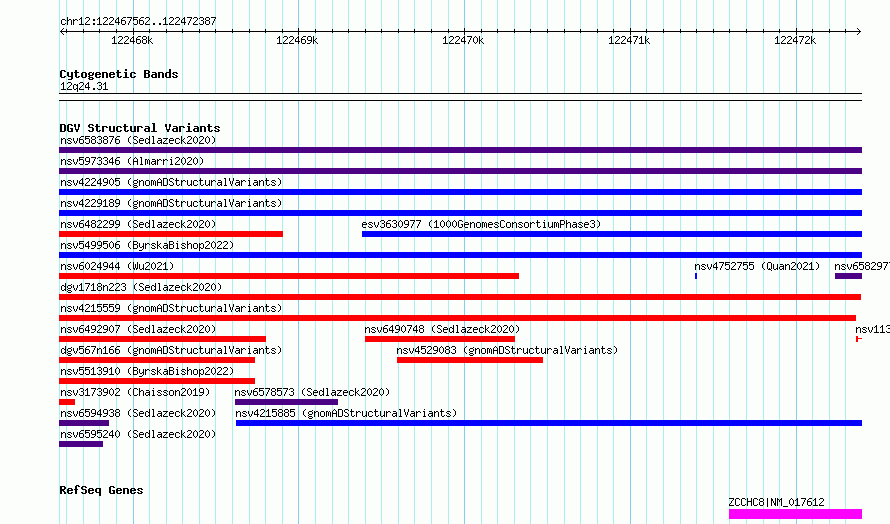890x524 pixels.
Task: Click the nsv6595240 (Sedlazeck2020) label
Action: point(138,434)
